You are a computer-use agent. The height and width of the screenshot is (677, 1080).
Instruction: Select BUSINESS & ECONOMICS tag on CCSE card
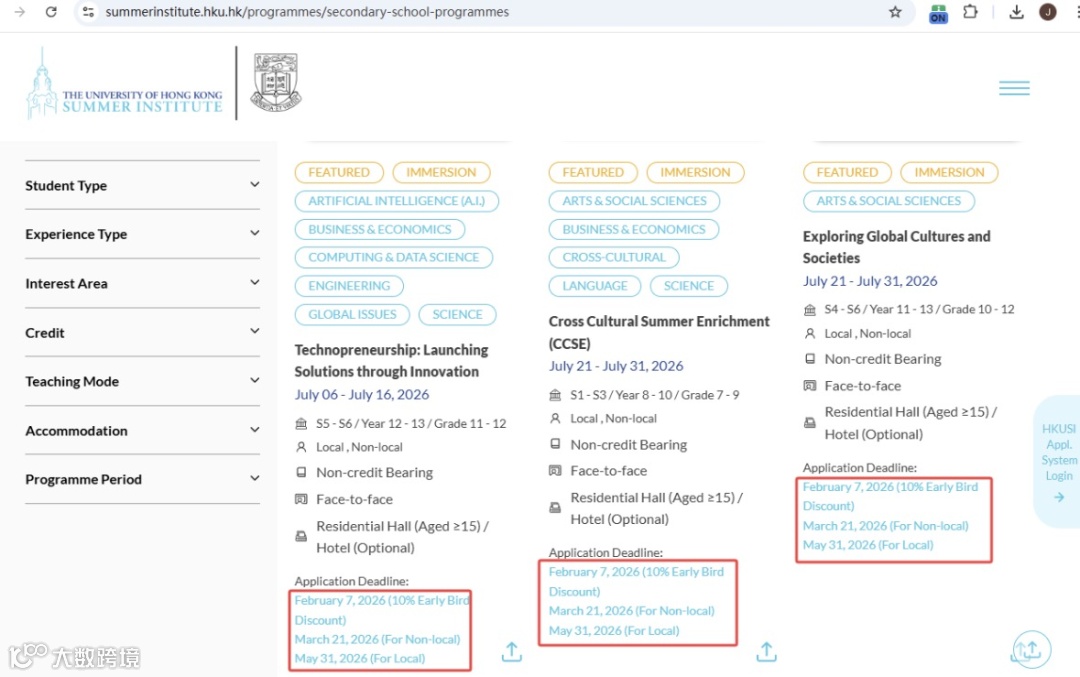(x=634, y=229)
